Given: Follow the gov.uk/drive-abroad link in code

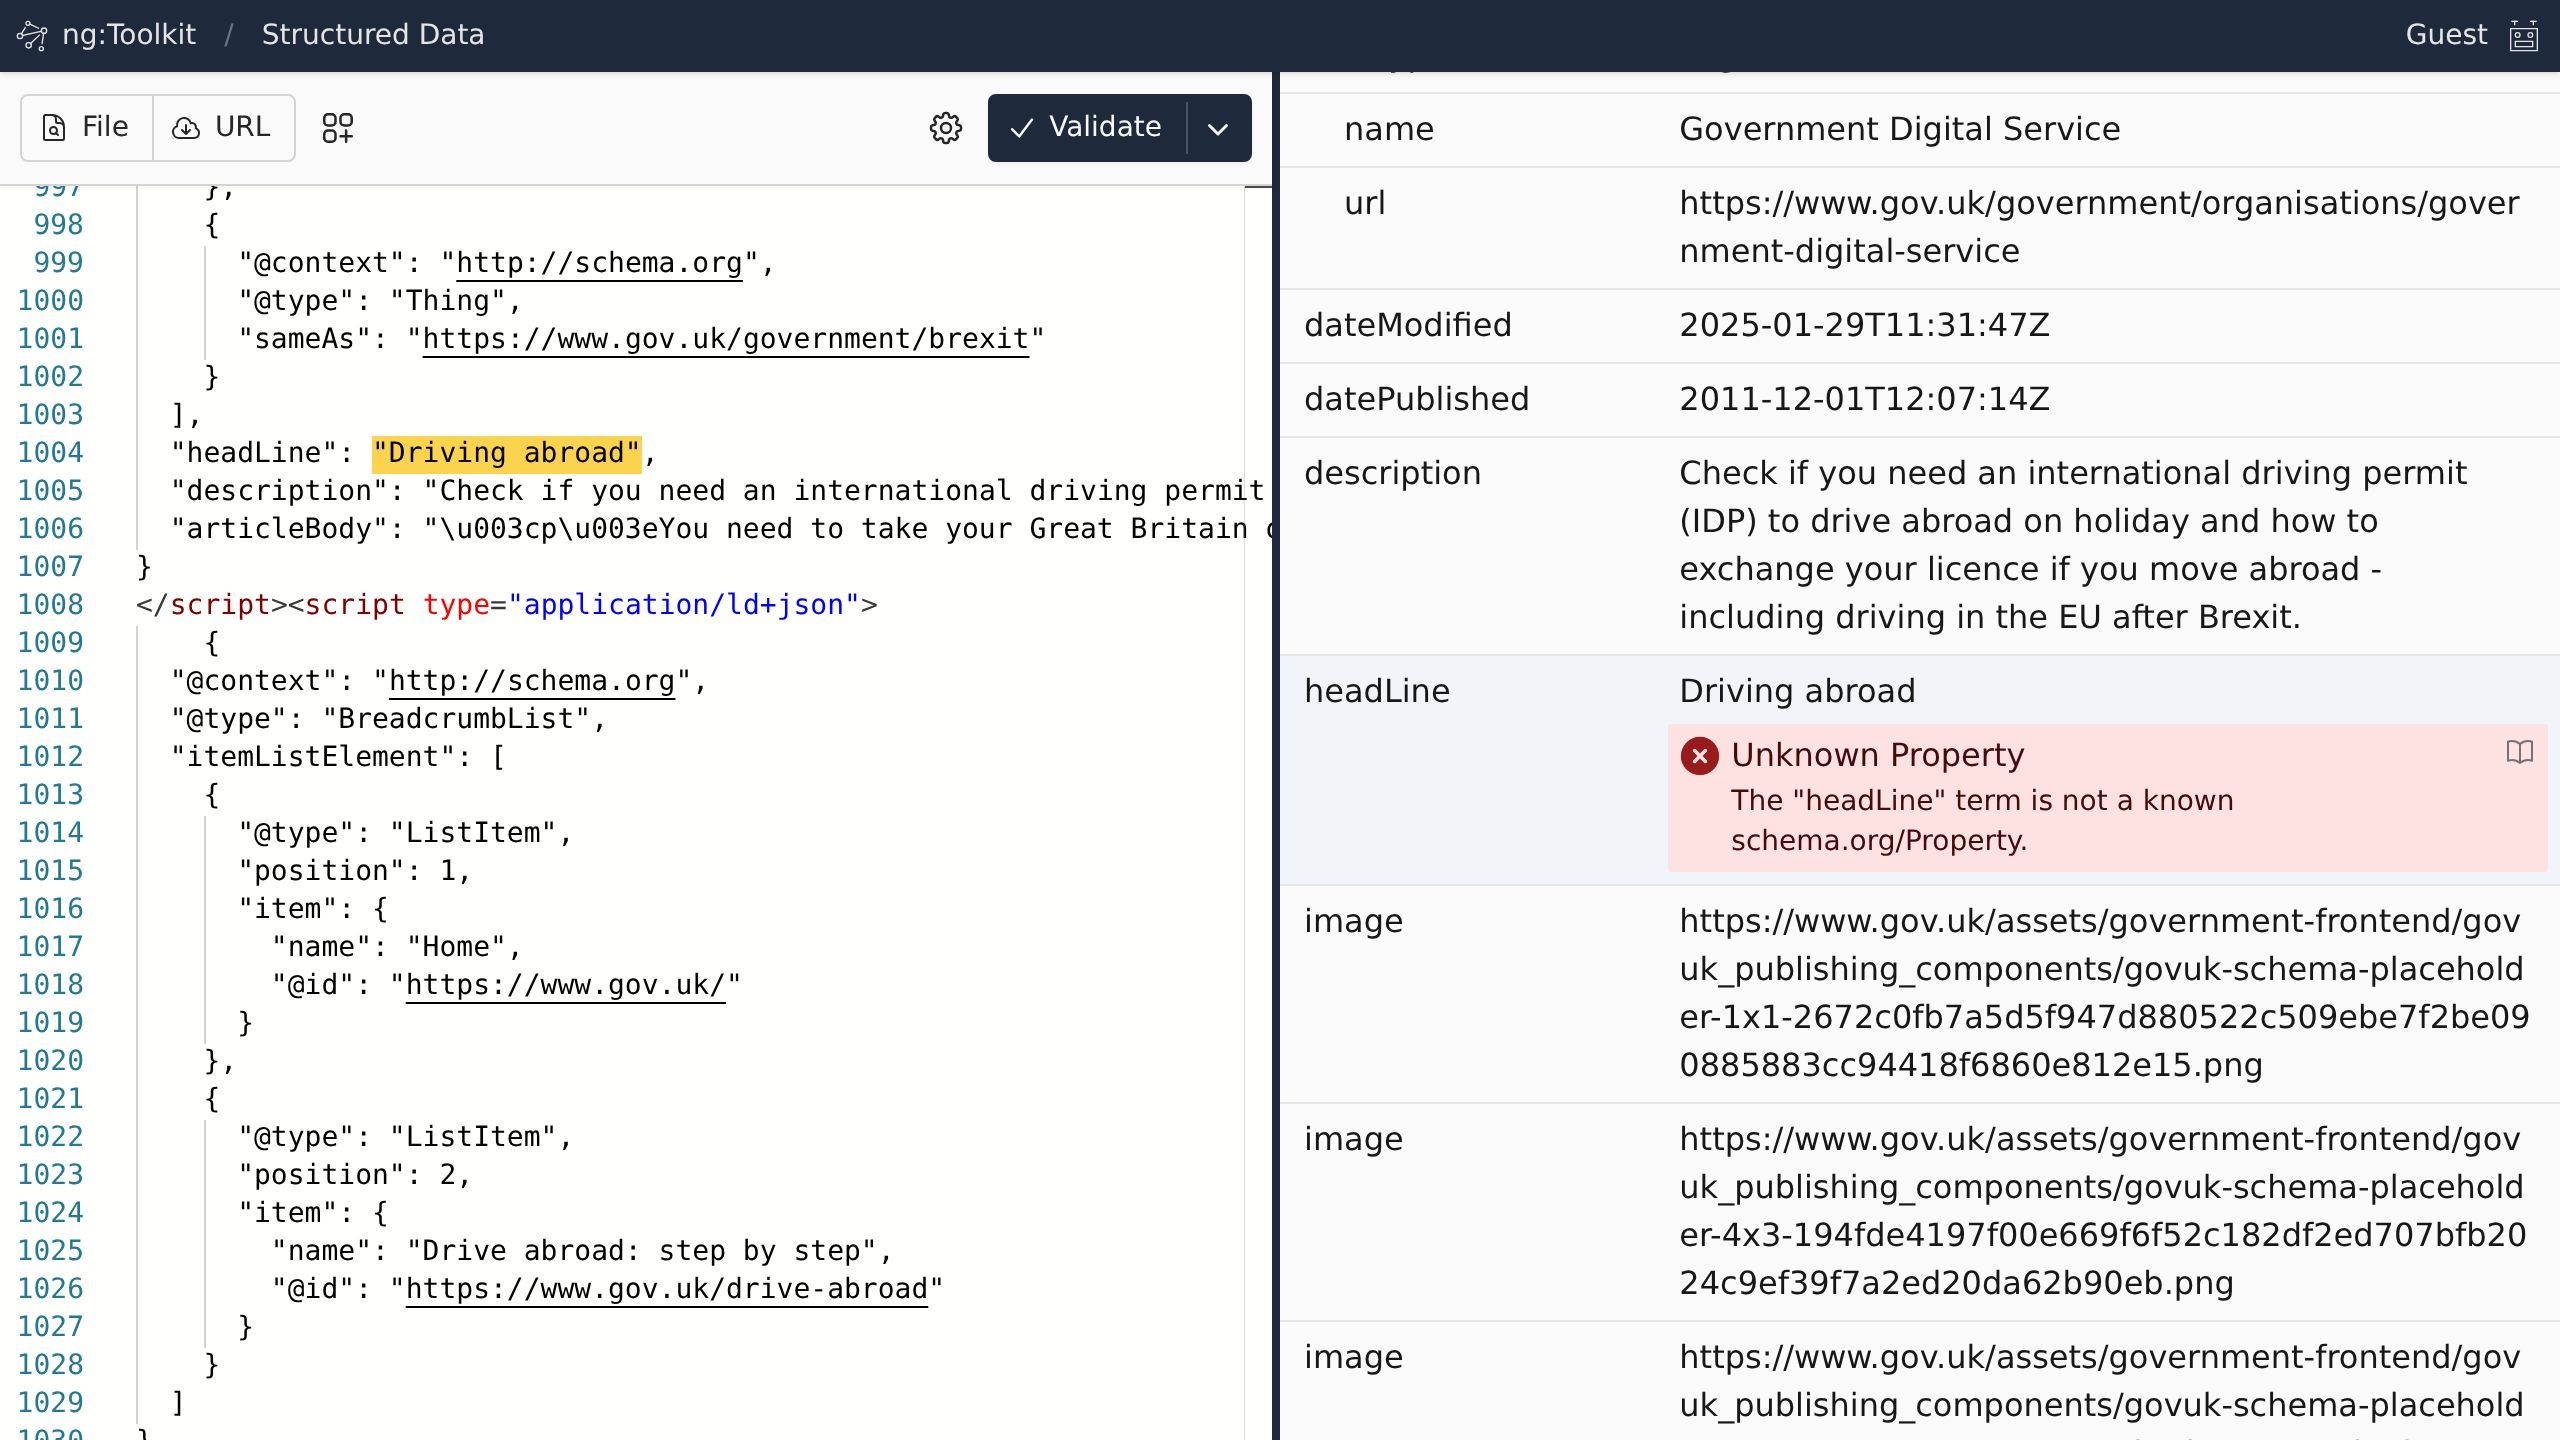Looking at the screenshot, I should (666, 1289).
